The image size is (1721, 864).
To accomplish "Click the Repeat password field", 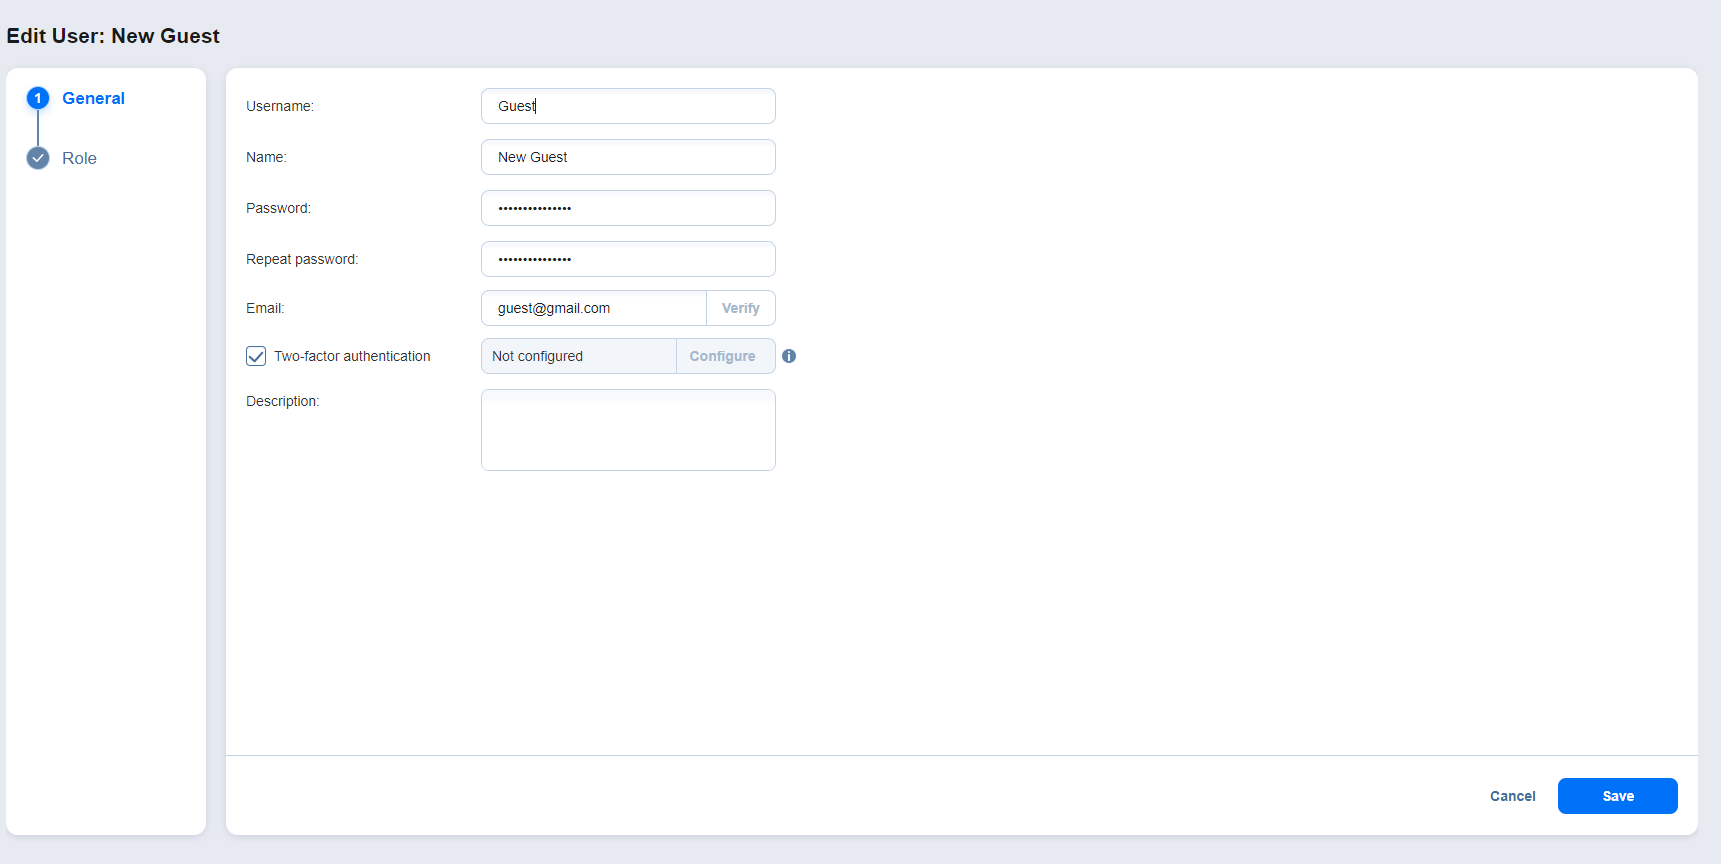I will [628, 259].
